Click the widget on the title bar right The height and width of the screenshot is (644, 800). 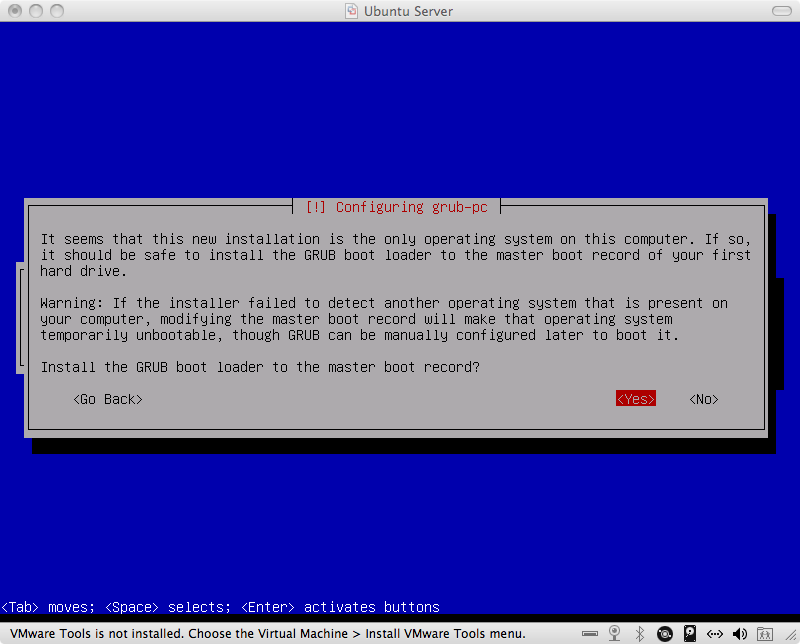pyautogui.click(x=780, y=10)
